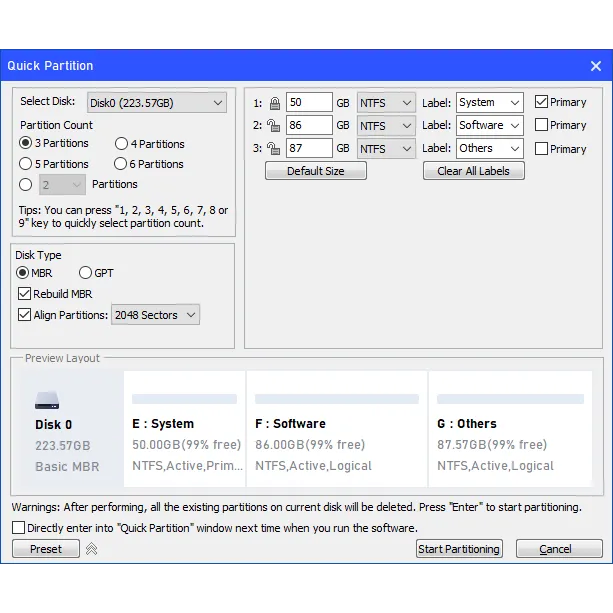Choose the 4 Partitions option

point(121,144)
